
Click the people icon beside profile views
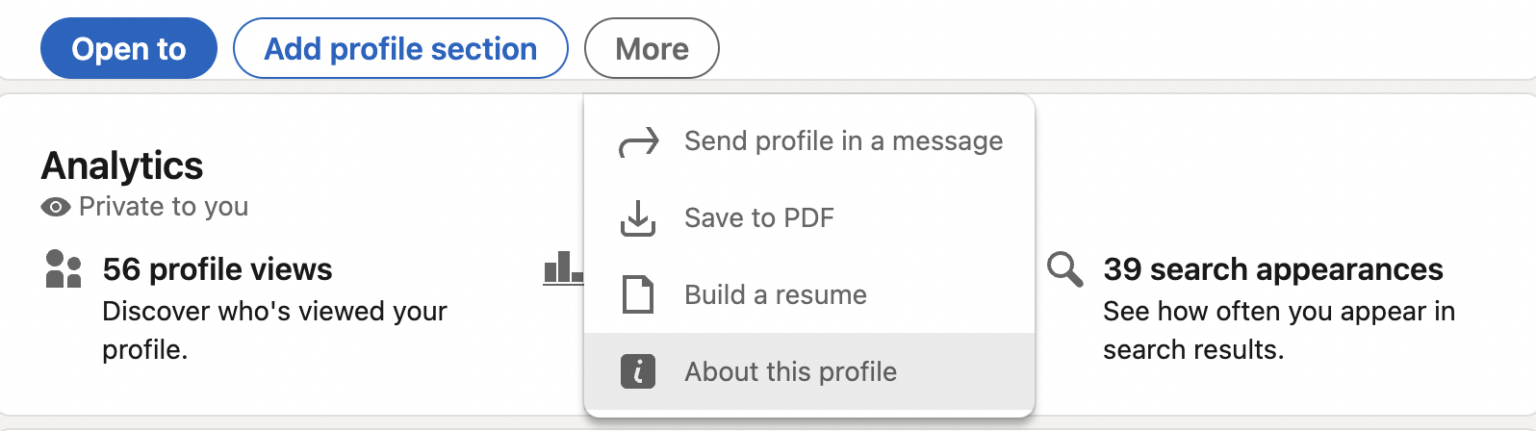click(64, 269)
